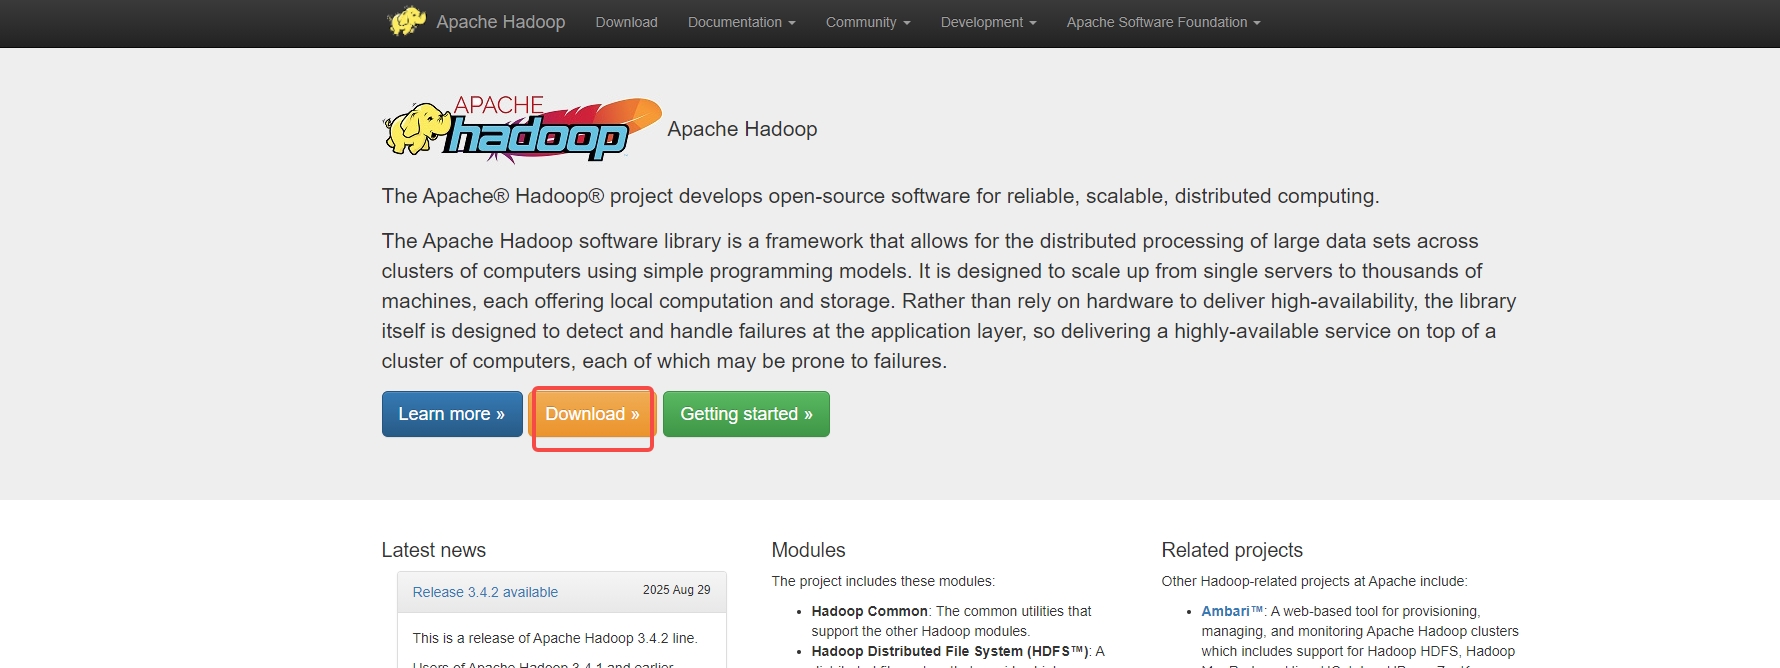This screenshot has width=1780, height=668.
Task: Select the 2025 Aug 29 date text
Action: 676,590
